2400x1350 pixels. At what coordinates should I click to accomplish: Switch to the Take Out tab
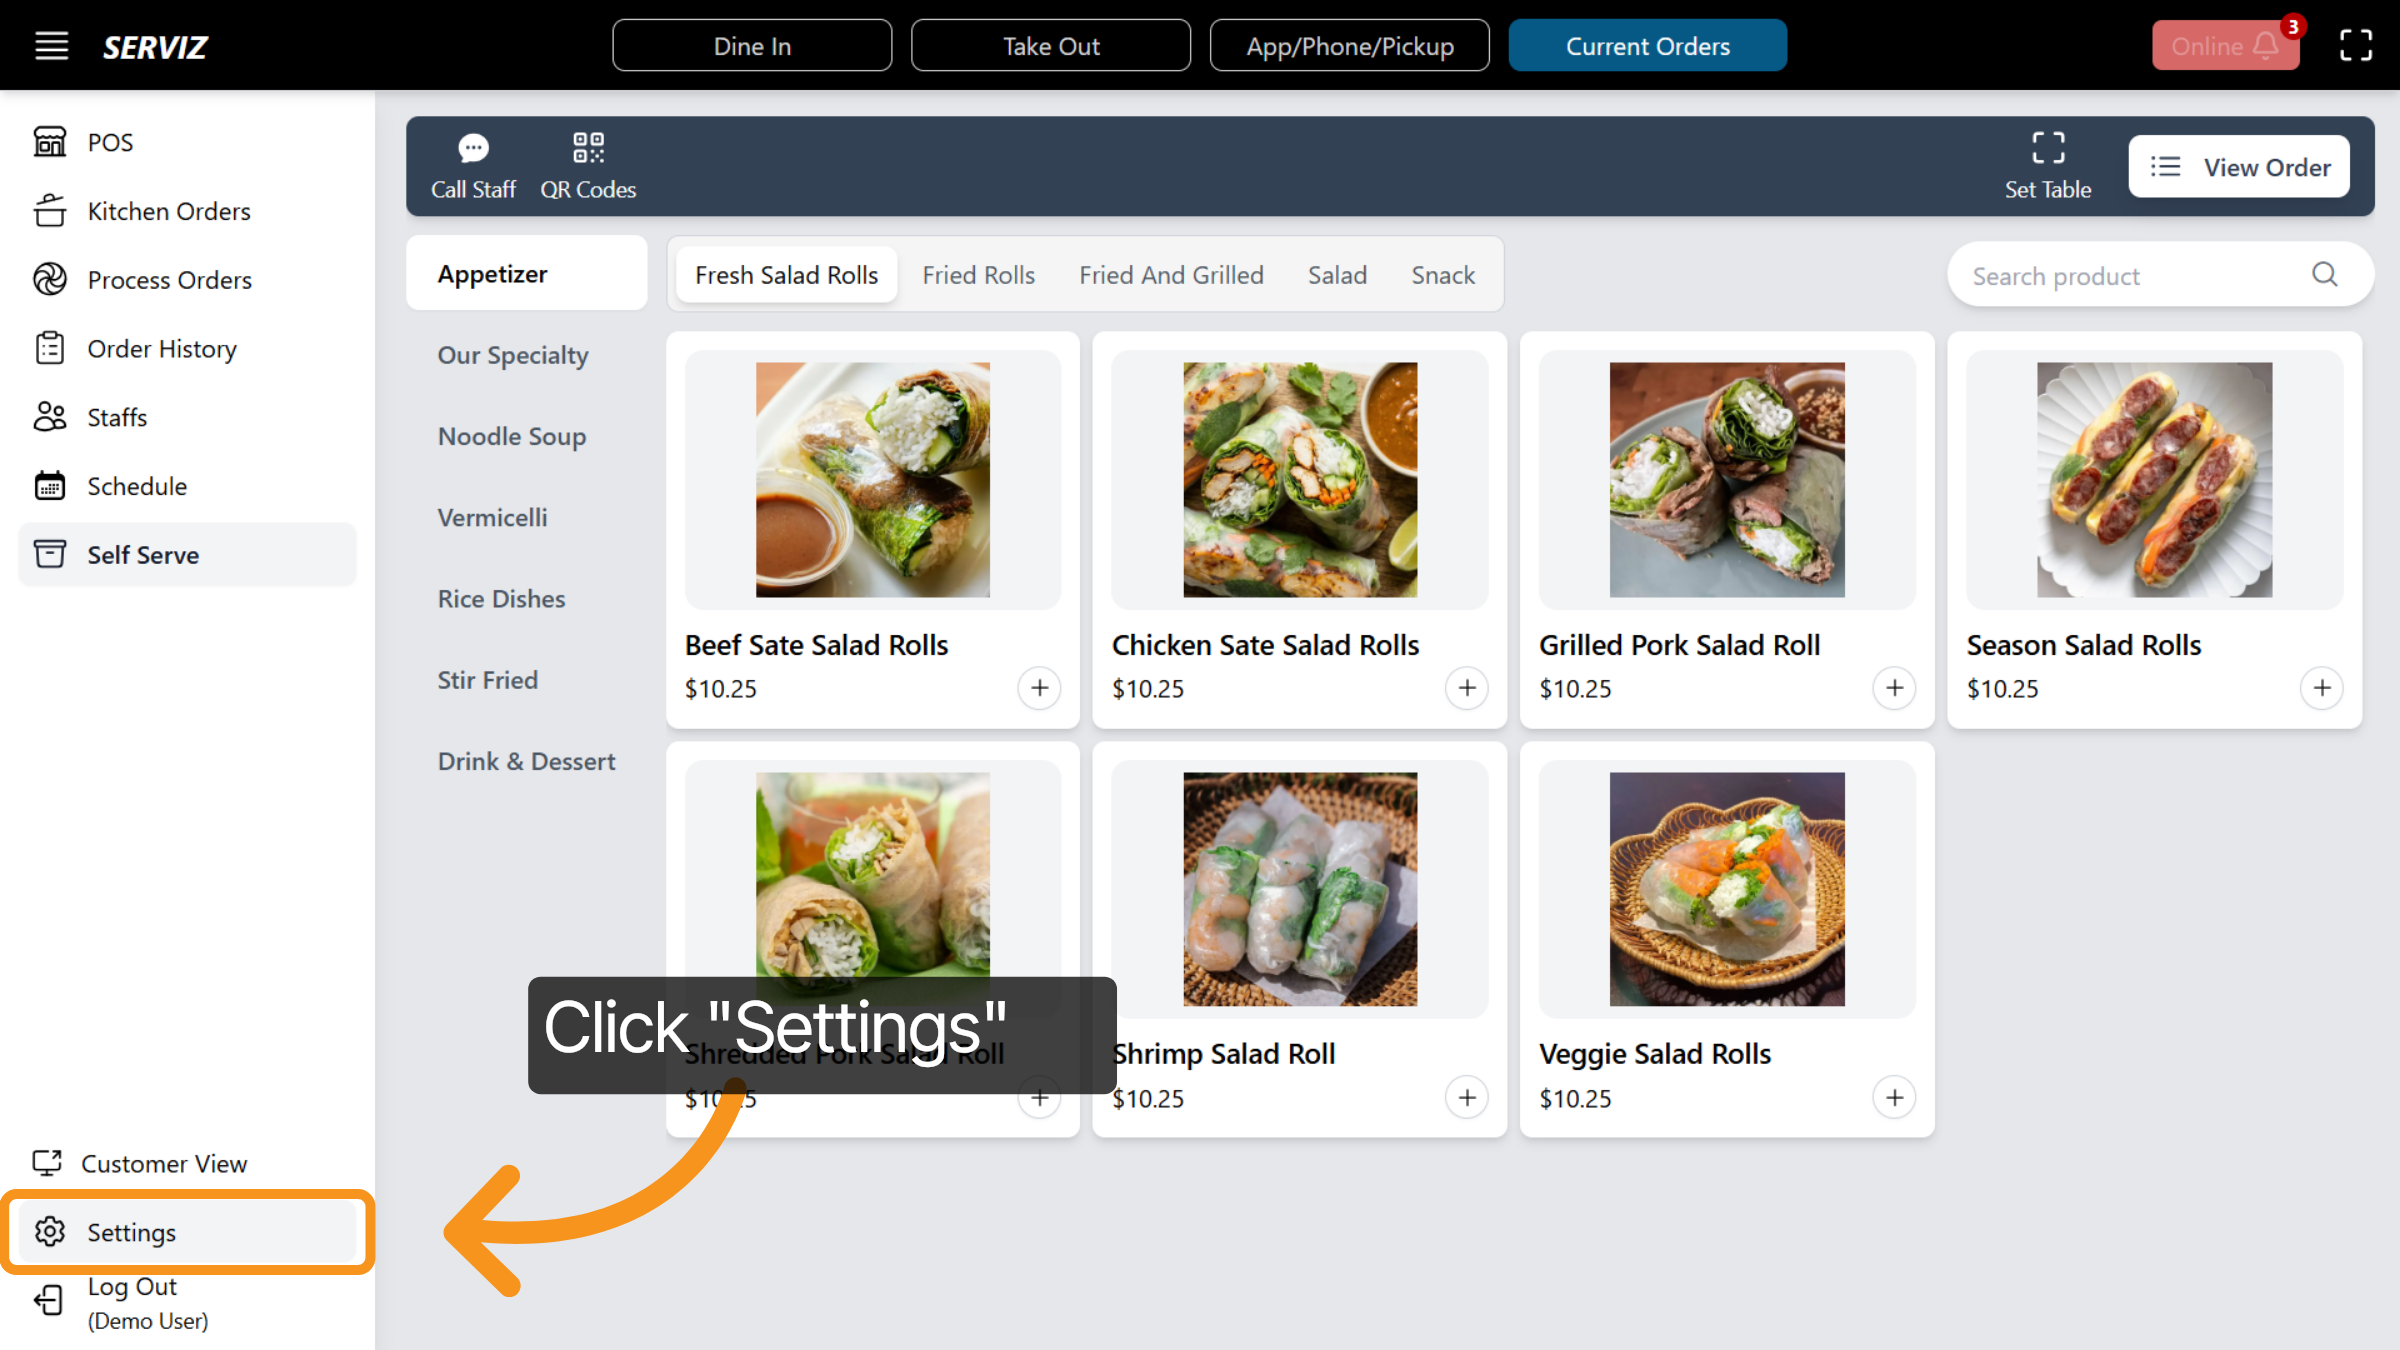coord(1051,45)
